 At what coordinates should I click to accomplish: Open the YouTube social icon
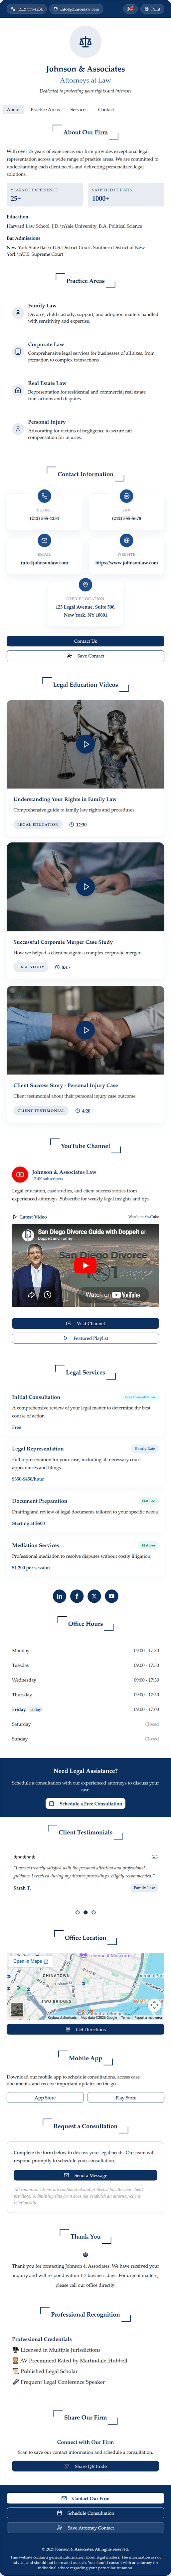tap(111, 1596)
